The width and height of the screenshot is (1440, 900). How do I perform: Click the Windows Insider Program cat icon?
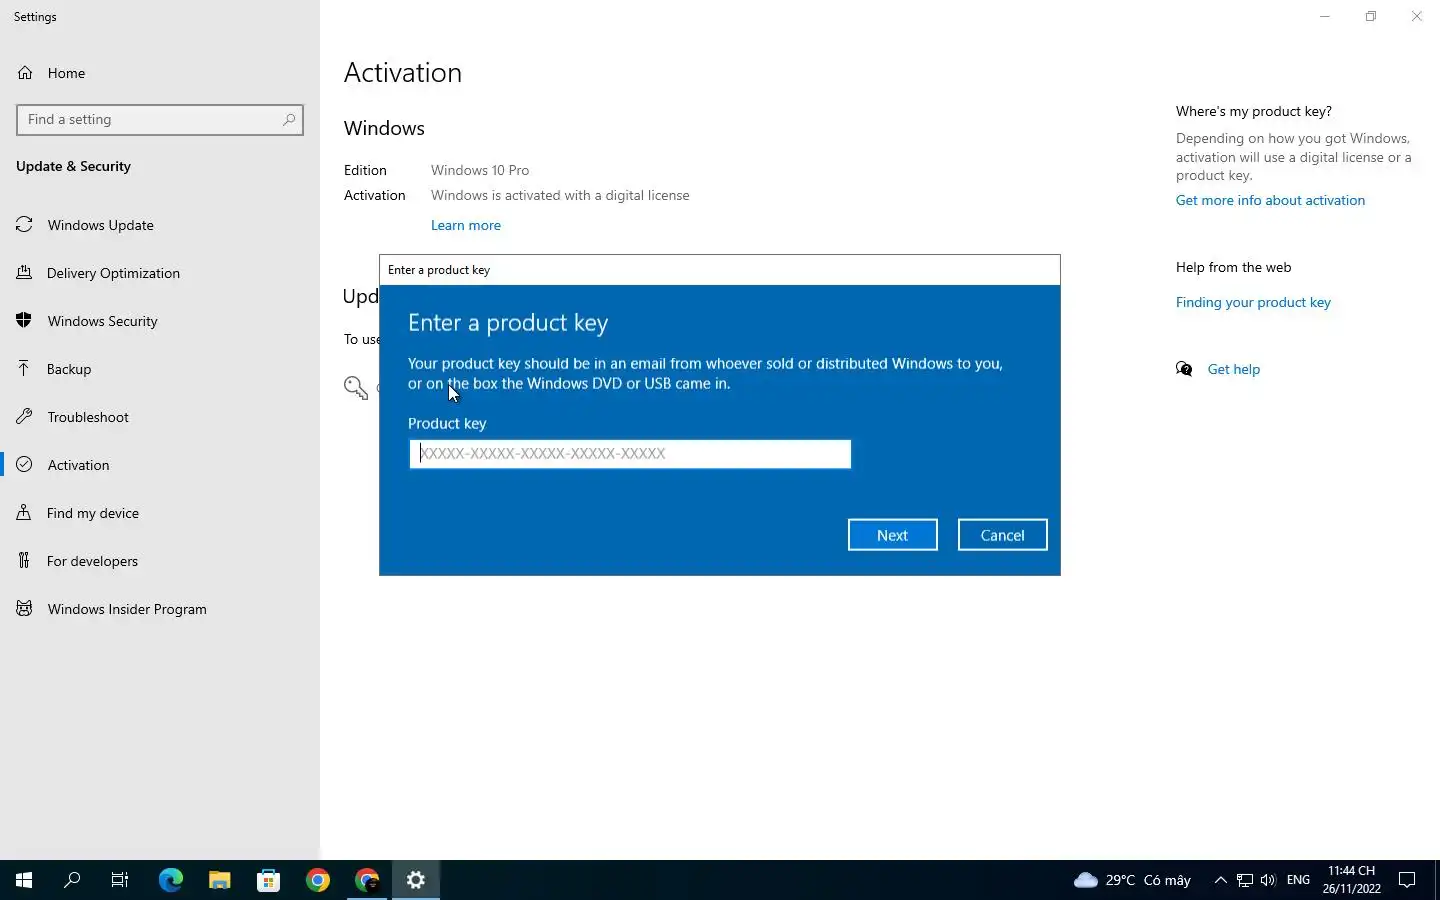[x=24, y=609]
